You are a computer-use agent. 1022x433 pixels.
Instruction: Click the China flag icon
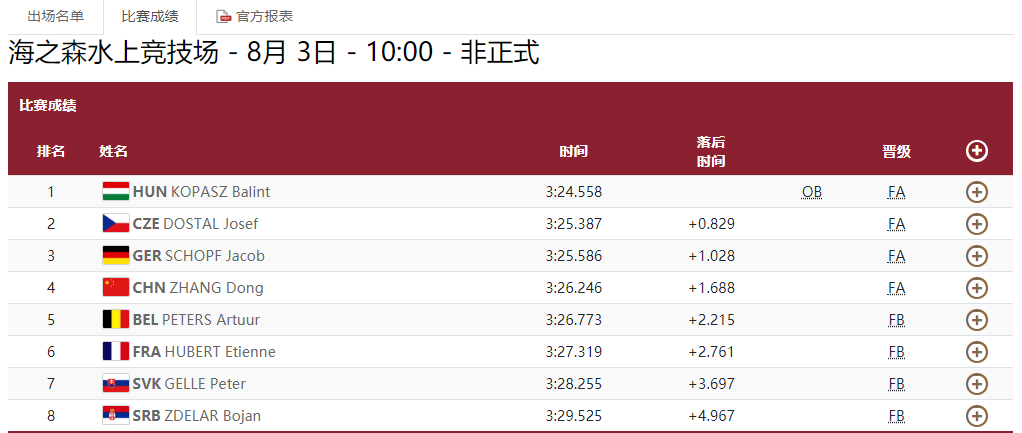pyautogui.click(x=116, y=288)
